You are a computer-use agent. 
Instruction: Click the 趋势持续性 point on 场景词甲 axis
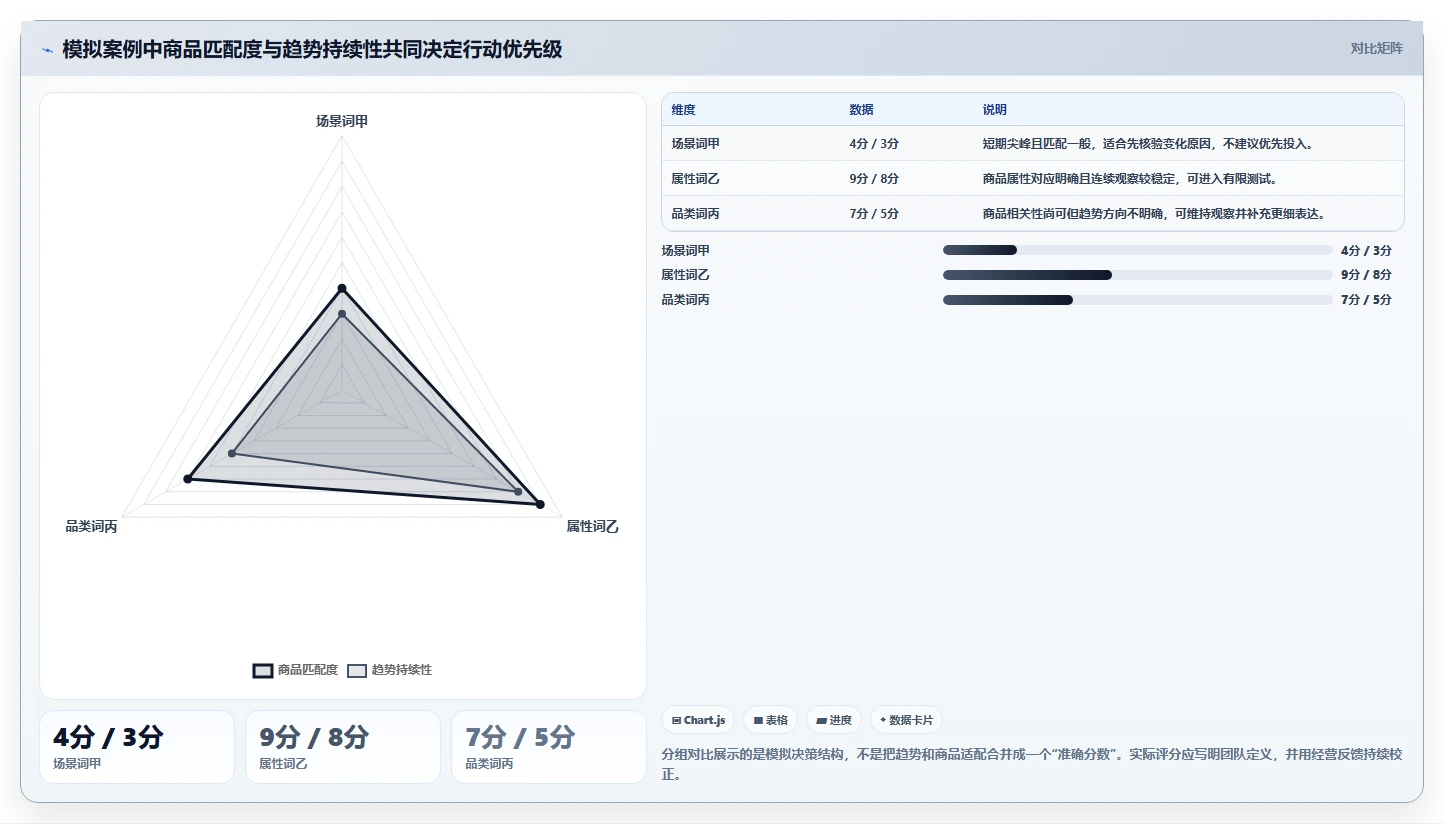tap(342, 314)
